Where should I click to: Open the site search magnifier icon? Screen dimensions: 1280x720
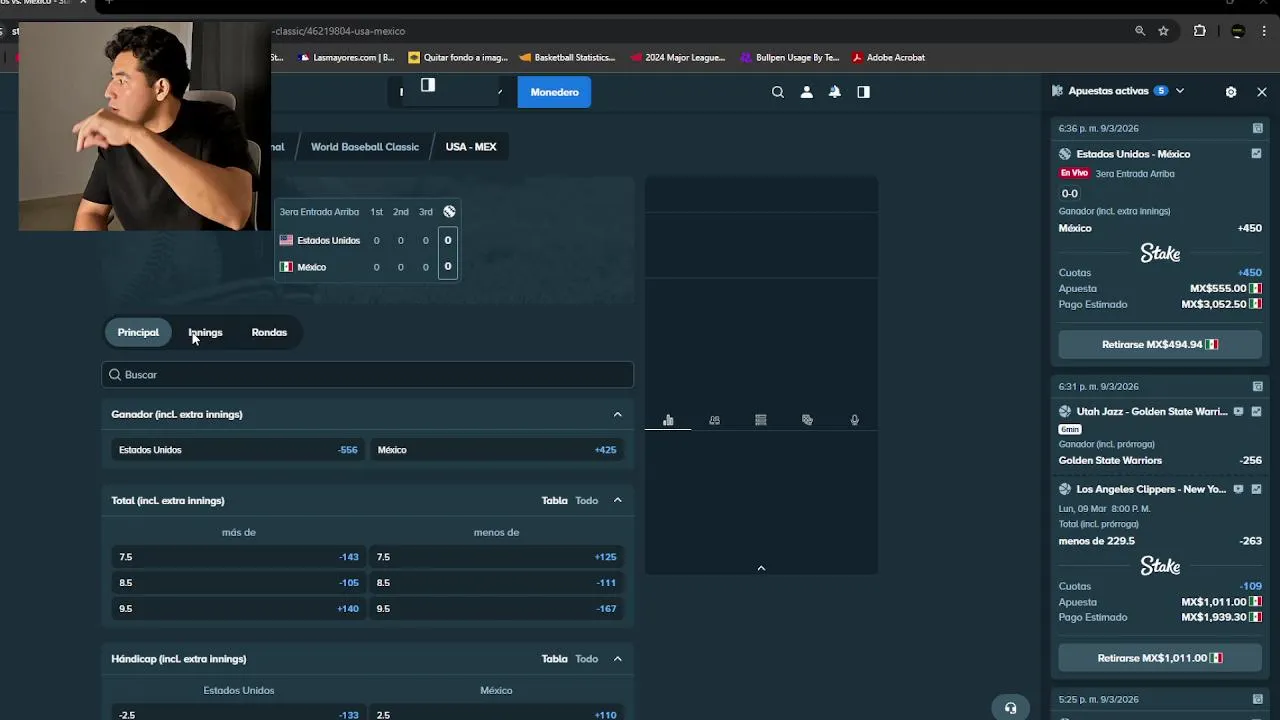tap(778, 92)
